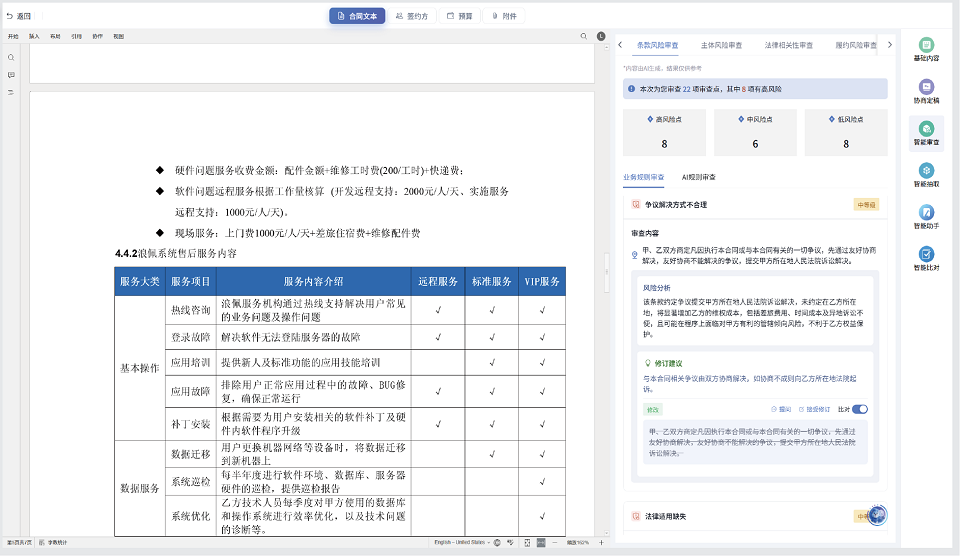Click the locate icon next to 审查内容 text

[635, 255]
